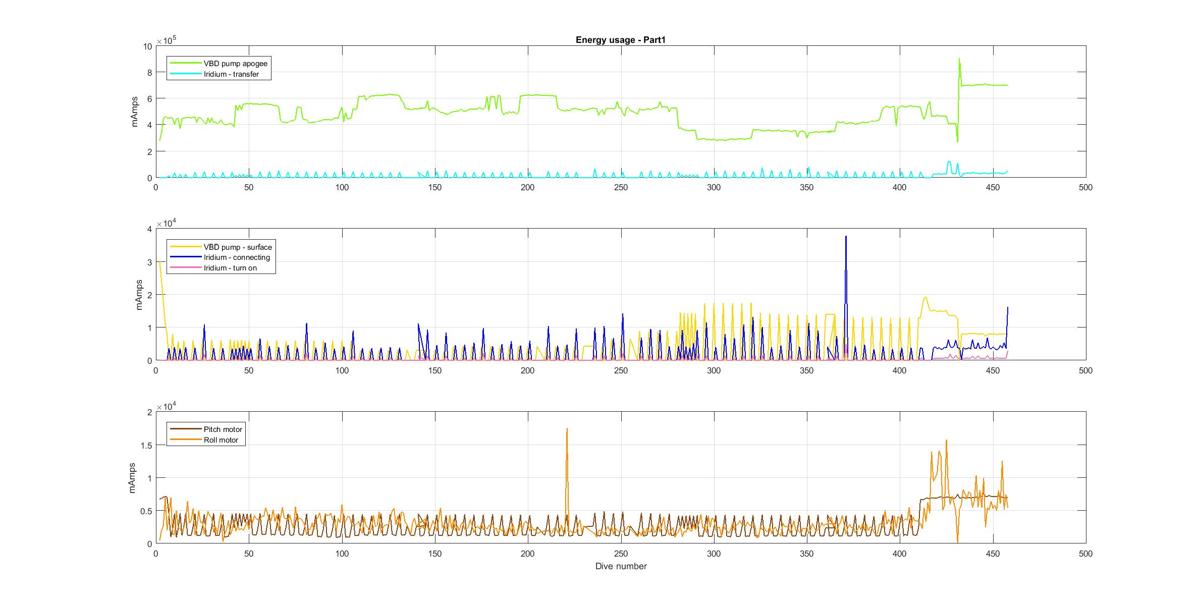The image size is (1200, 611).
Task: Click the 'Dive number' x-axis label
Action: pos(621,566)
